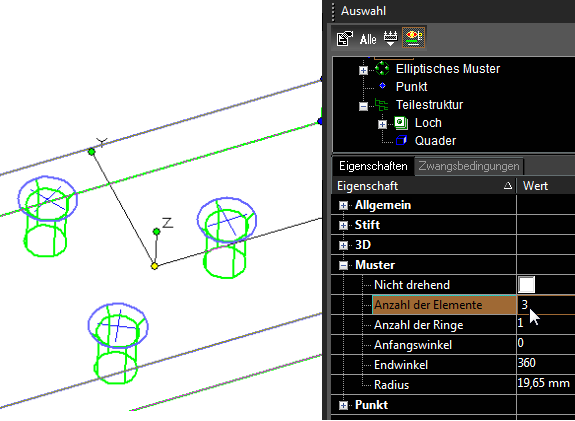Select the Quader tree entry
The image size is (575, 421).
tap(435, 141)
